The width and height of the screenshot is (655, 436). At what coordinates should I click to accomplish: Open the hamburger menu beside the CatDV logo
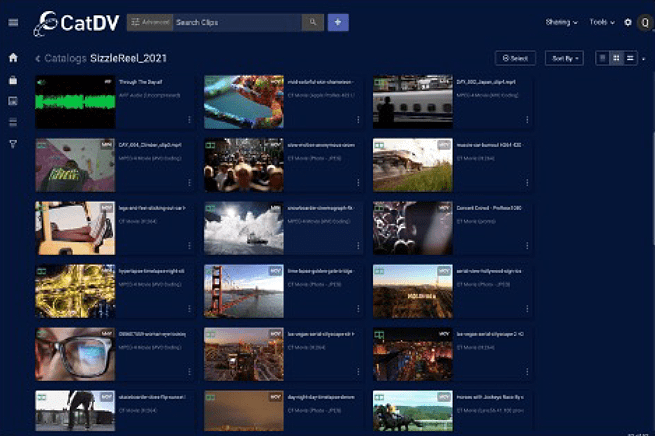tap(13, 22)
